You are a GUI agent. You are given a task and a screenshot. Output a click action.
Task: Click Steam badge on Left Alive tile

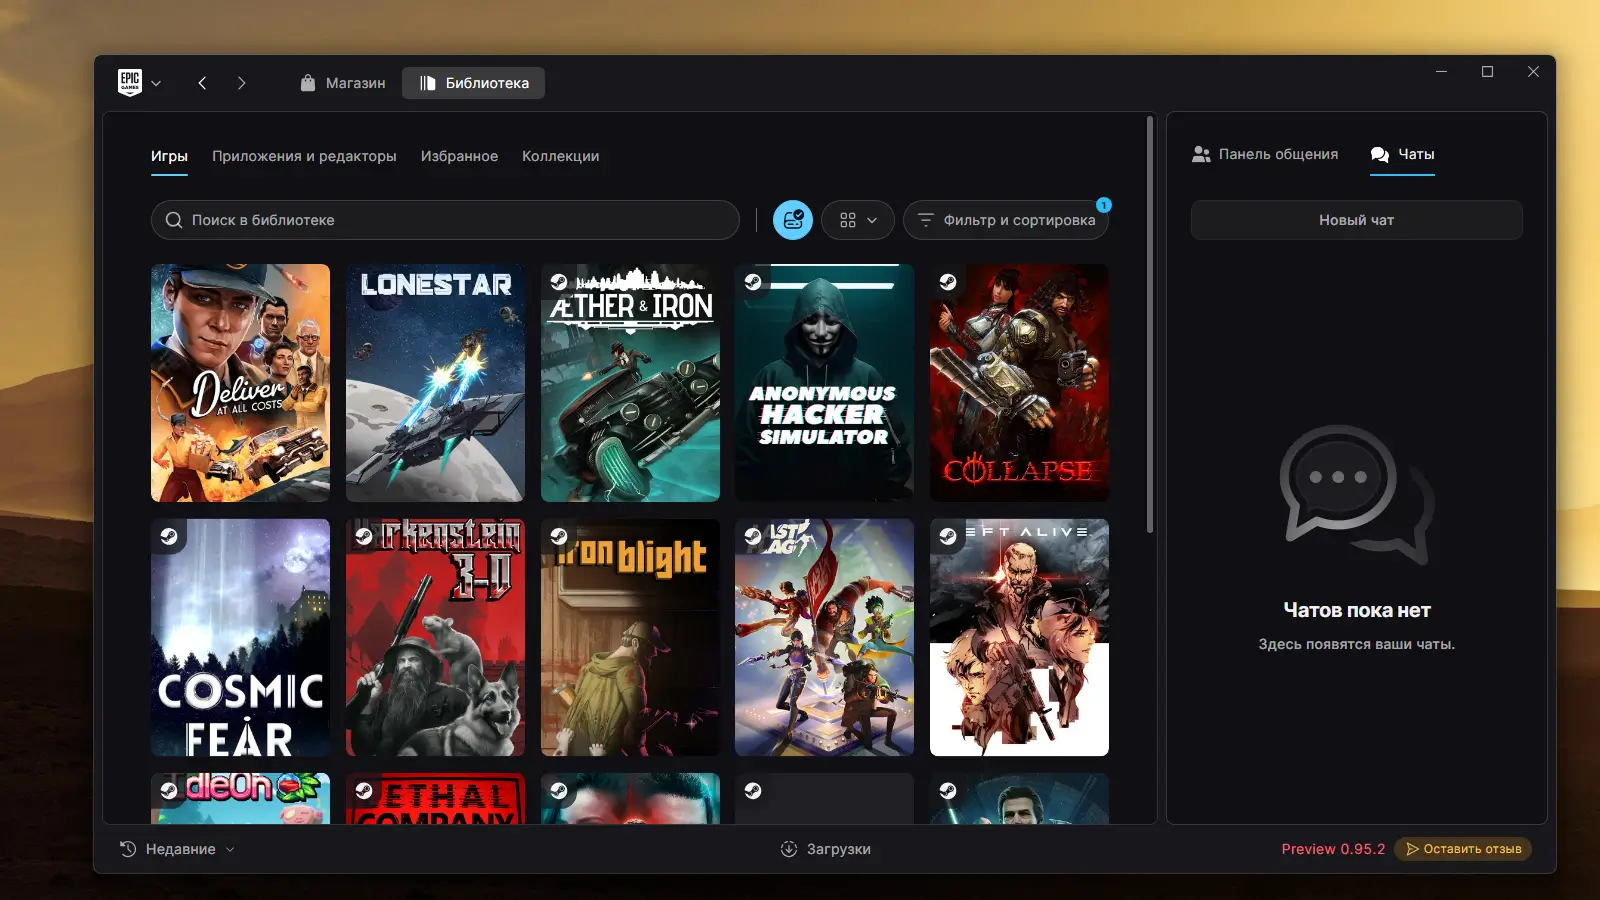coord(948,536)
